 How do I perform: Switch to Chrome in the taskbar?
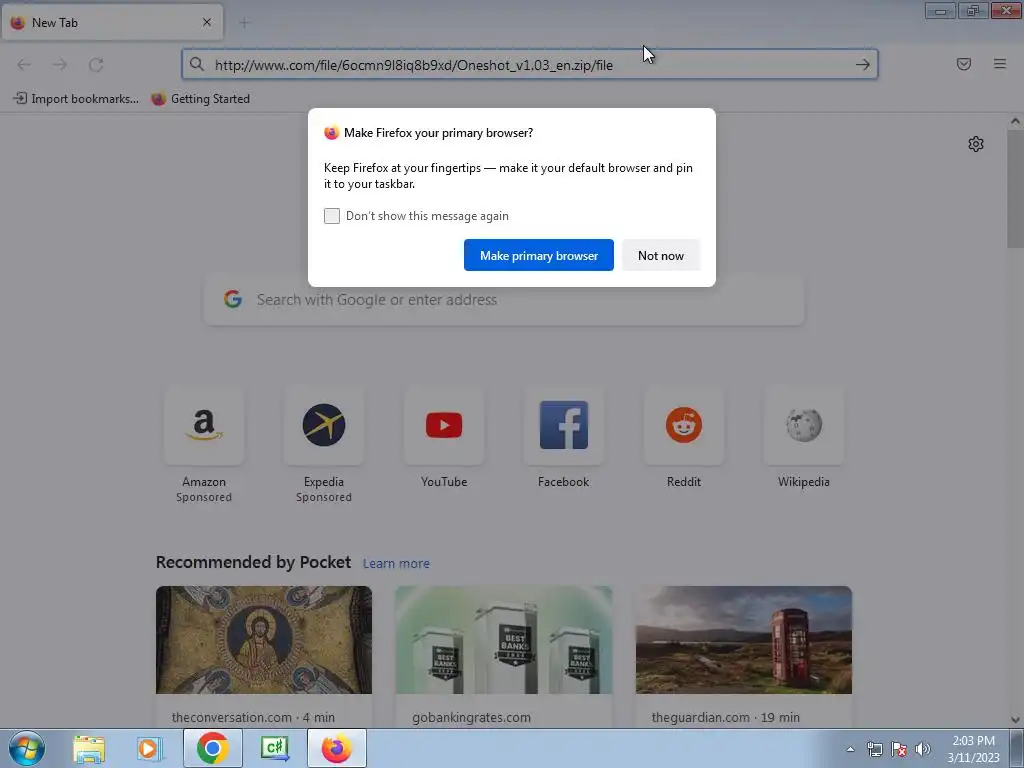coord(212,748)
